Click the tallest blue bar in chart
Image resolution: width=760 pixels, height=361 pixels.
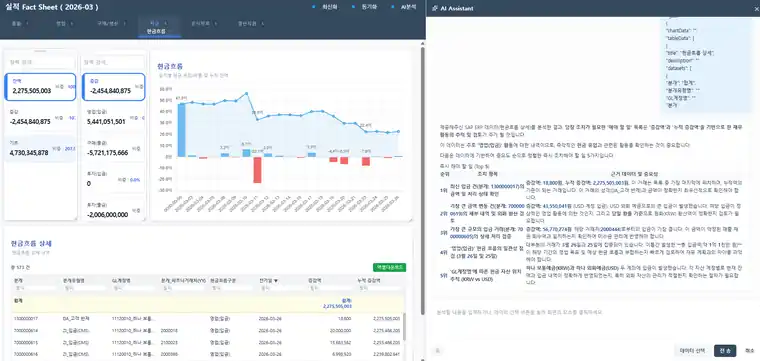click(181, 130)
